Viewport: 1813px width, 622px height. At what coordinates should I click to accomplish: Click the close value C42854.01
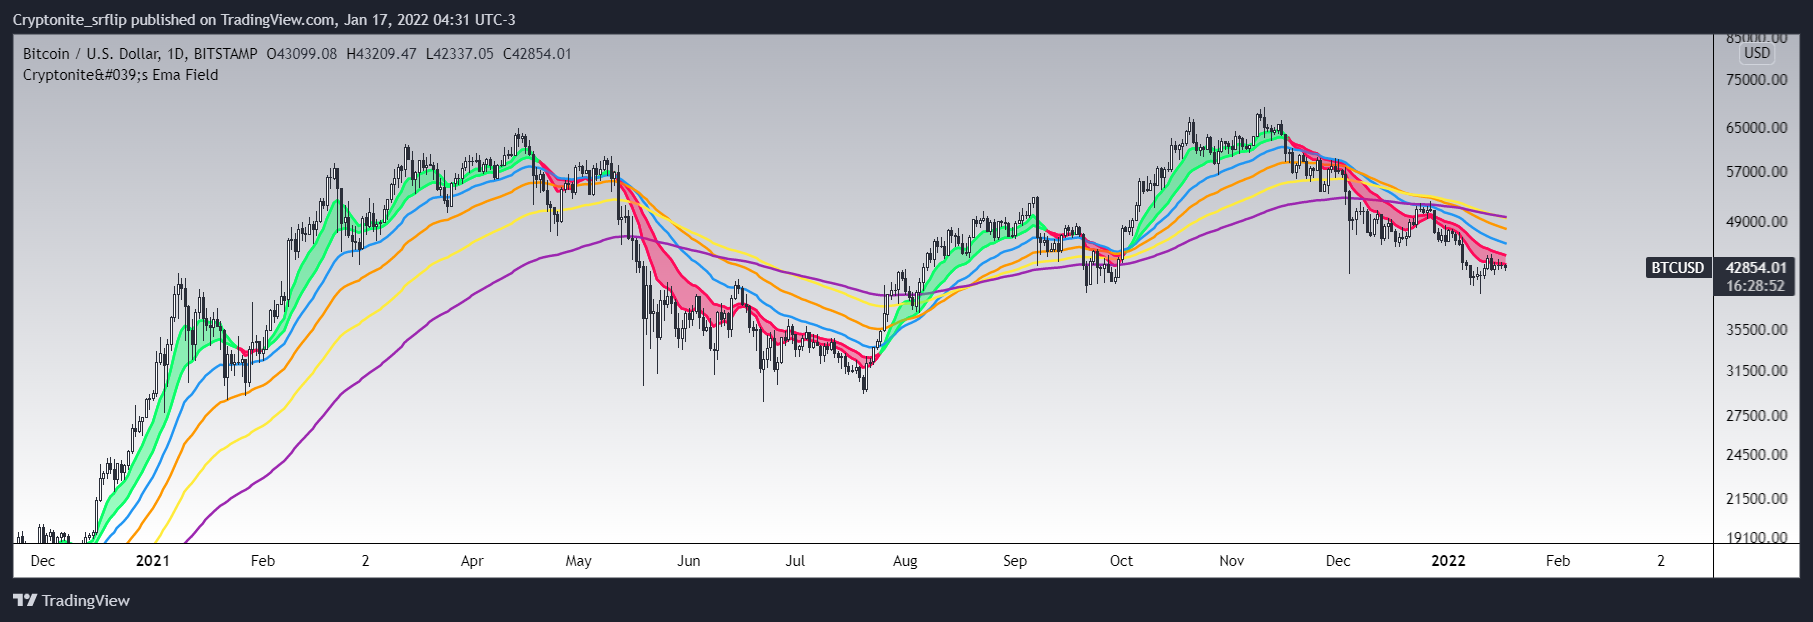click(537, 54)
